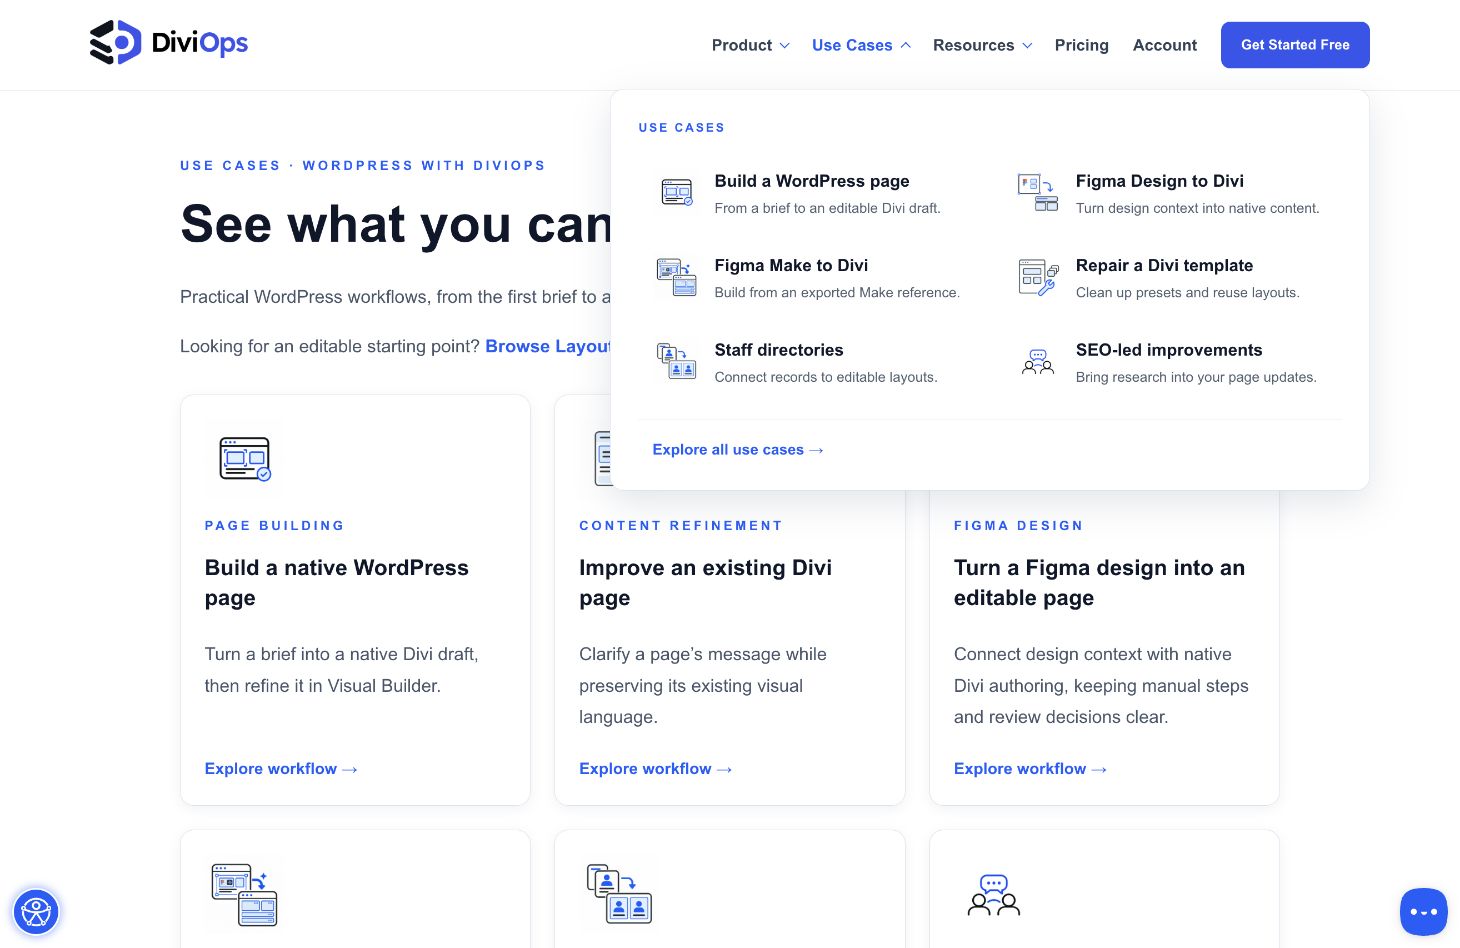1460x948 pixels.
Task: Click Get Started Free button
Action: tap(1295, 45)
